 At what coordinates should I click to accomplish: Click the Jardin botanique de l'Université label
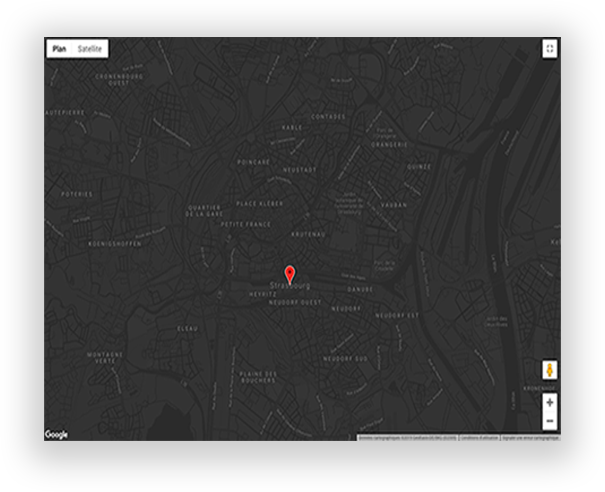tap(349, 203)
